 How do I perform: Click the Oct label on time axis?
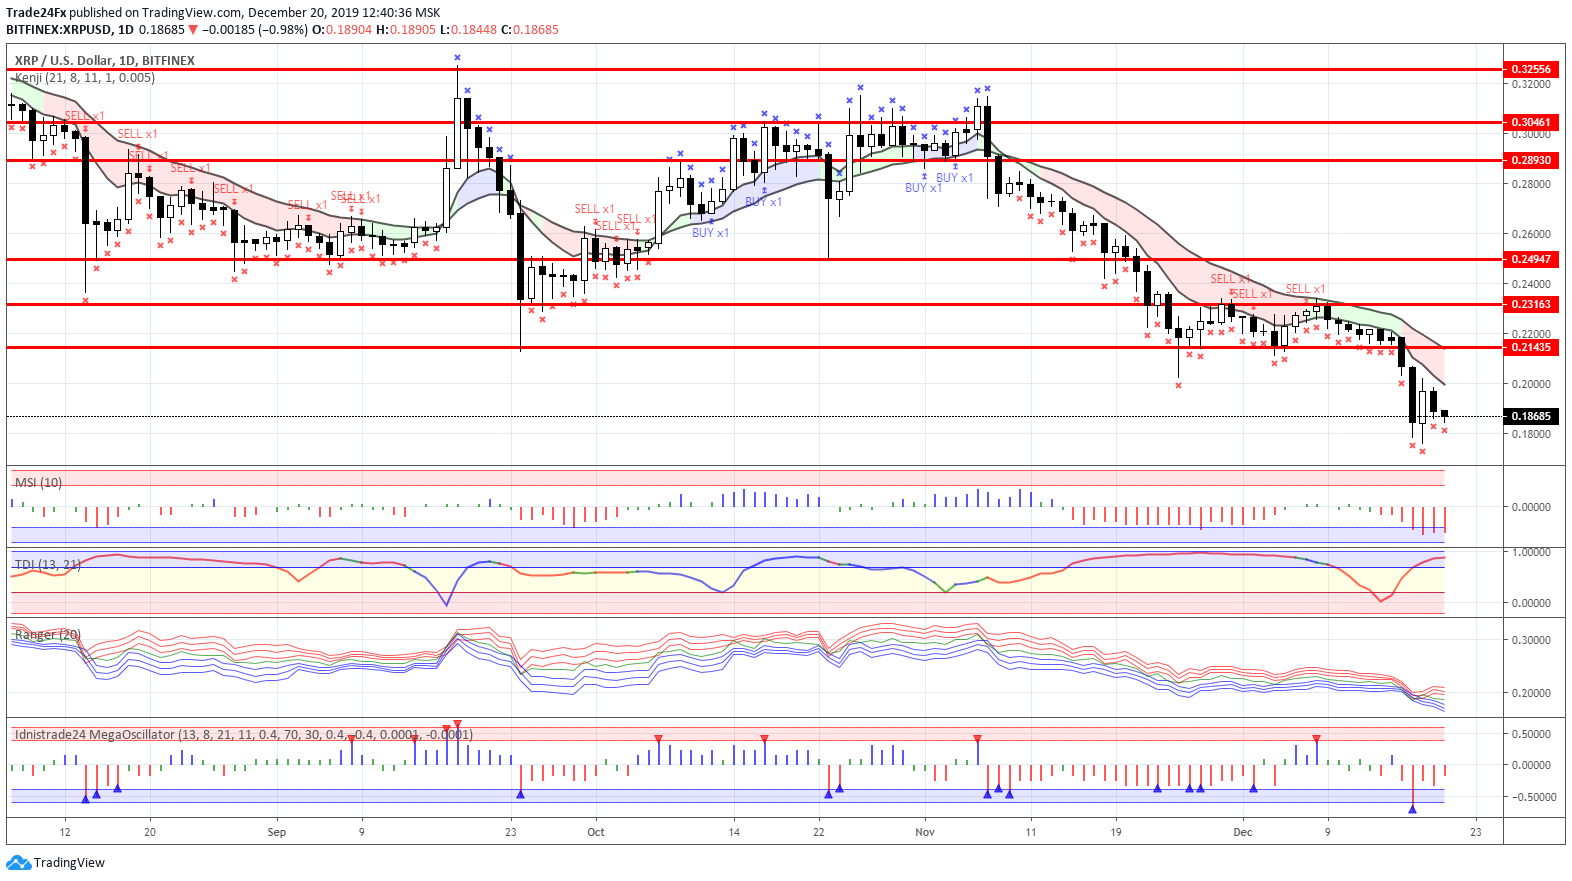click(596, 832)
